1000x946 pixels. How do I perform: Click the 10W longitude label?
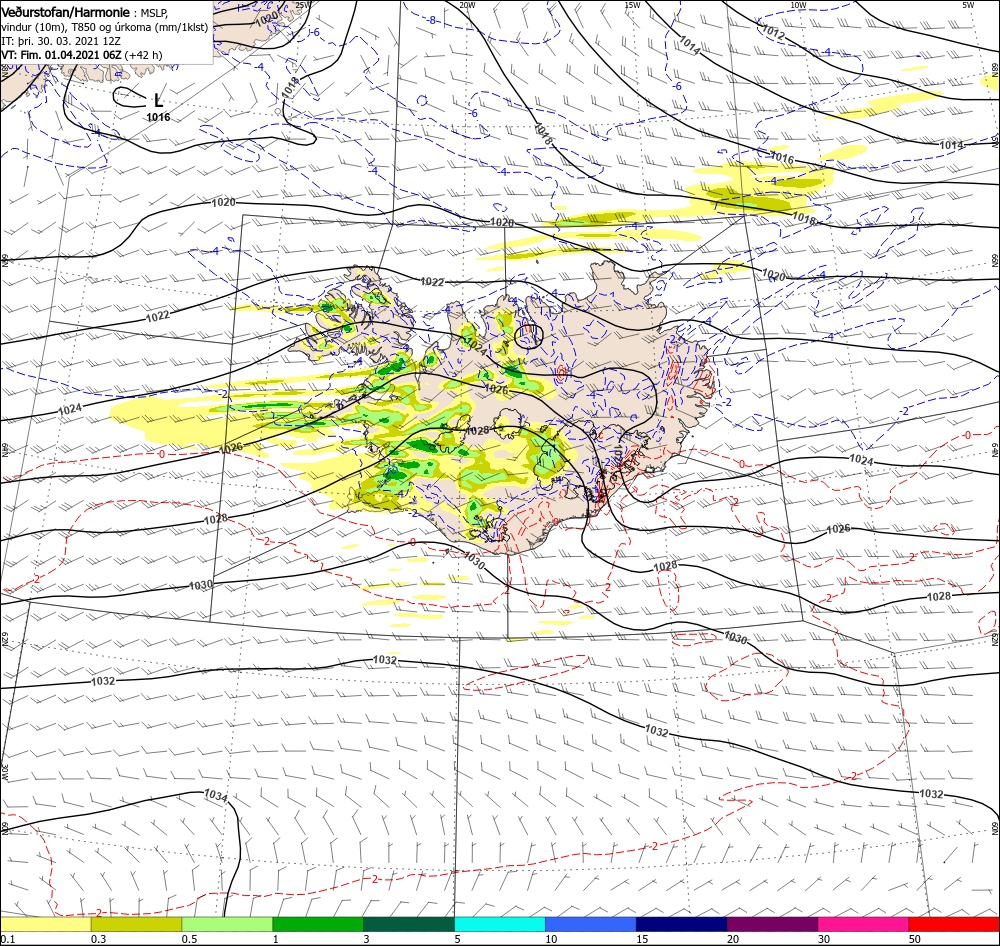tap(798, 5)
